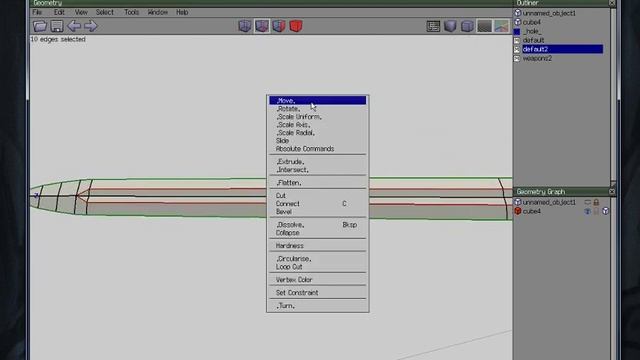Toggle wireframe icon for cube4 in Geometry Graph

tap(605, 211)
